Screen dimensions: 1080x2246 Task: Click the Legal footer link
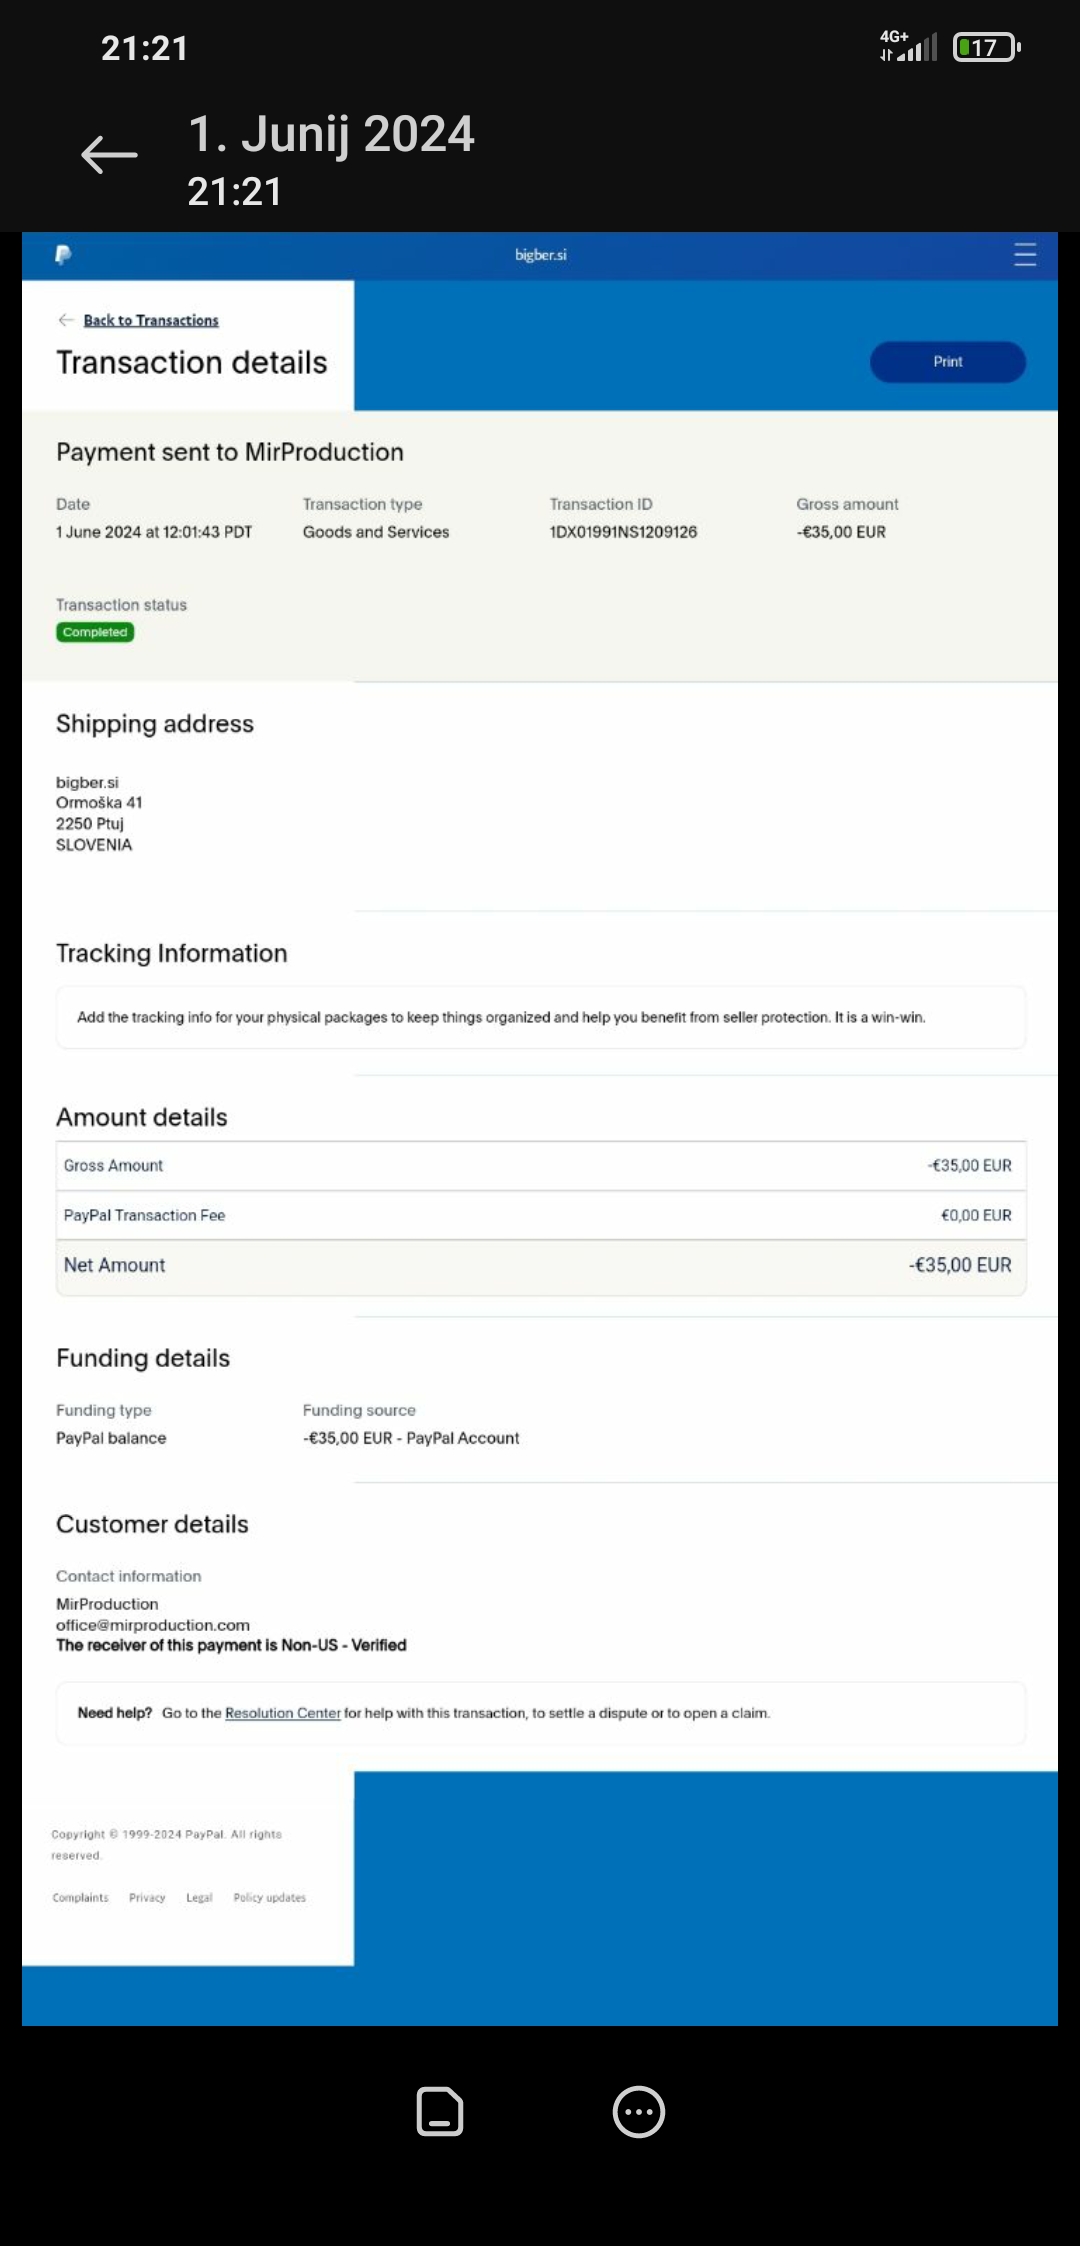[x=199, y=1897]
